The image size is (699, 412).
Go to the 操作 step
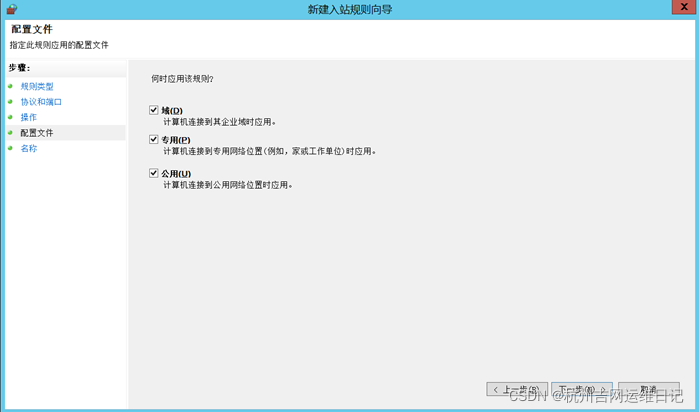tap(29, 117)
